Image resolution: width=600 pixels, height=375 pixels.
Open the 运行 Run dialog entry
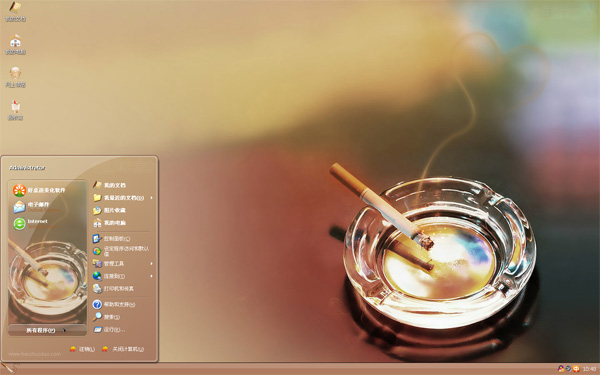[109, 329]
